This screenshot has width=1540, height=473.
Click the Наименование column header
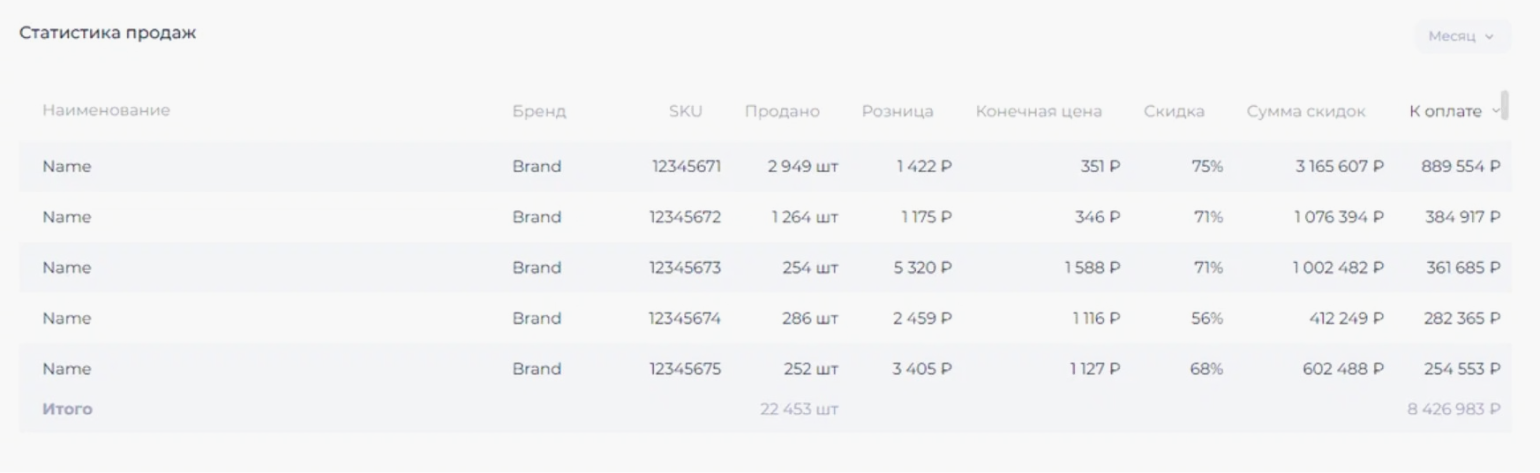tap(106, 110)
